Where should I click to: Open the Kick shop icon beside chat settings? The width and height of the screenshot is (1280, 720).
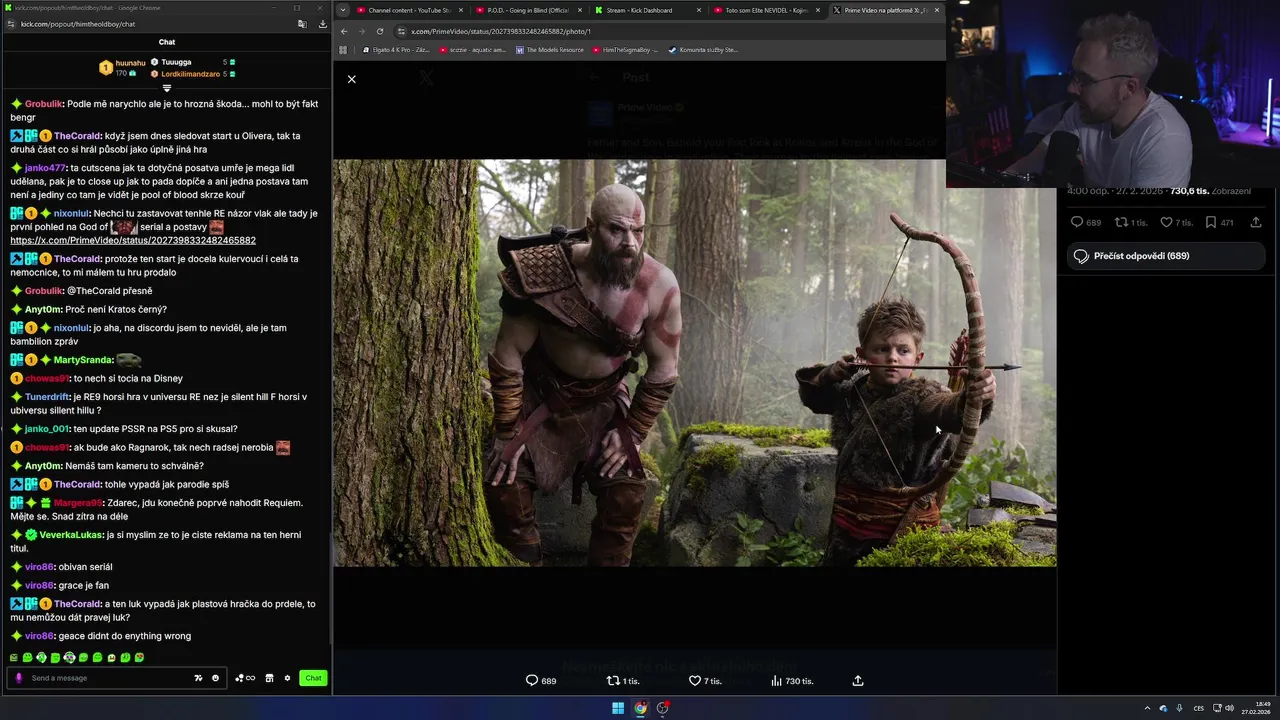tap(269, 678)
